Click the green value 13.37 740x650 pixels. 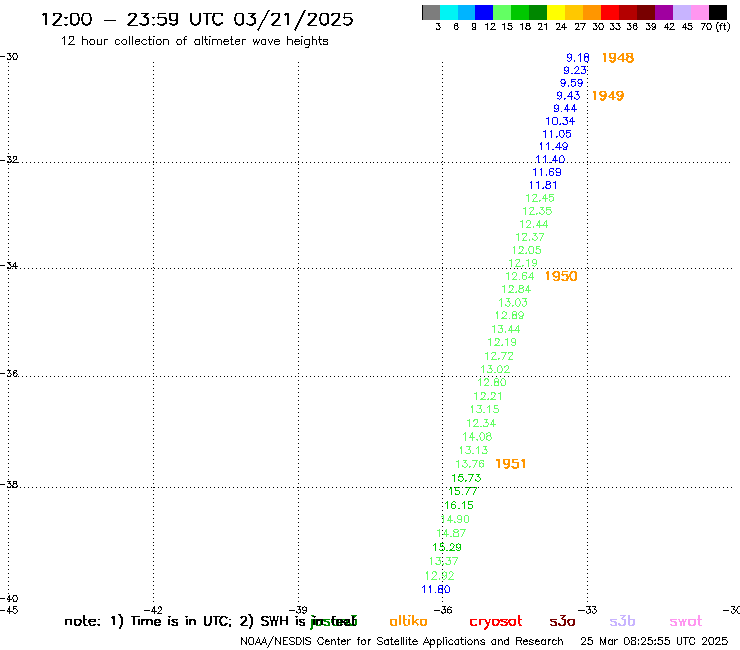coord(444,561)
